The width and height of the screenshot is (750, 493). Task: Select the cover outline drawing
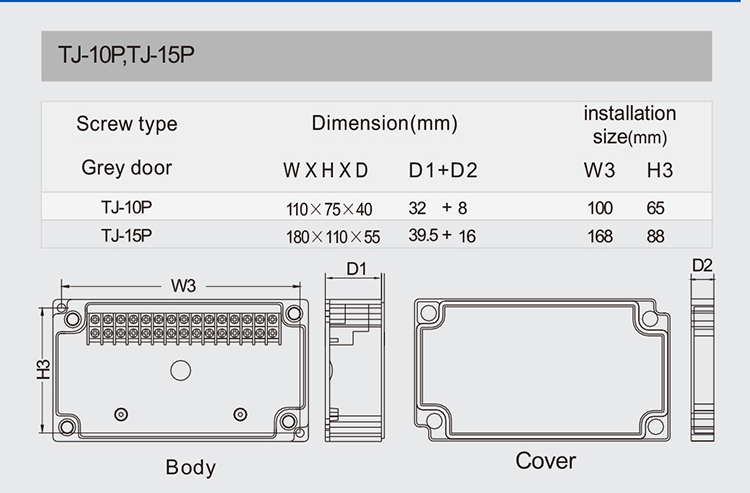541,370
